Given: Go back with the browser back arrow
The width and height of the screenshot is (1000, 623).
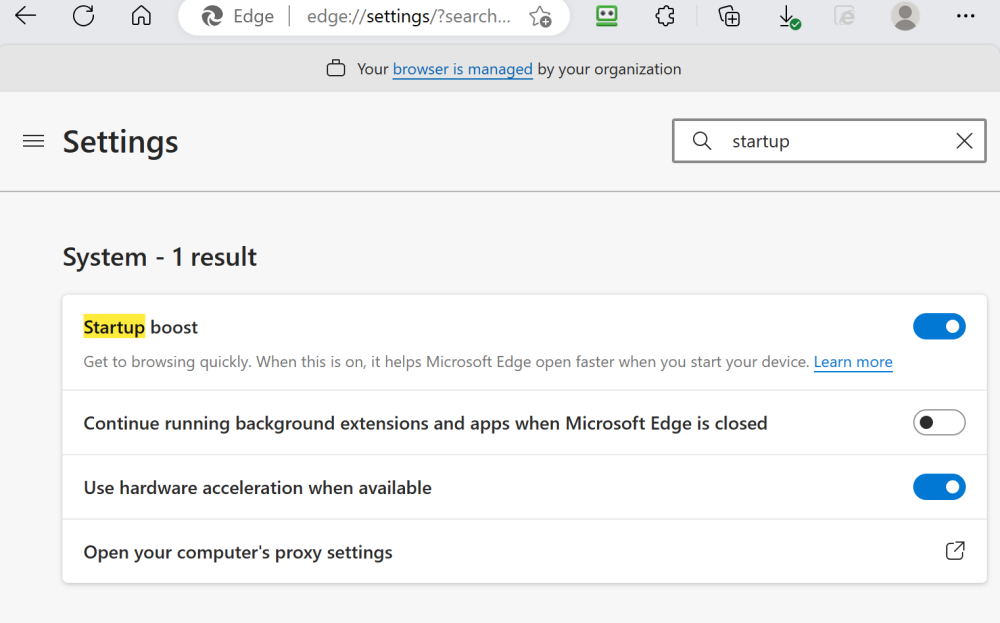Looking at the screenshot, I should [x=26, y=15].
